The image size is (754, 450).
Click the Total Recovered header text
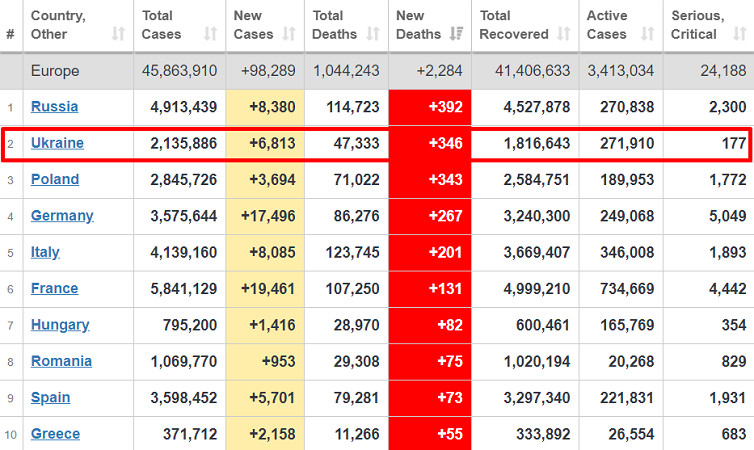[x=514, y=25]
